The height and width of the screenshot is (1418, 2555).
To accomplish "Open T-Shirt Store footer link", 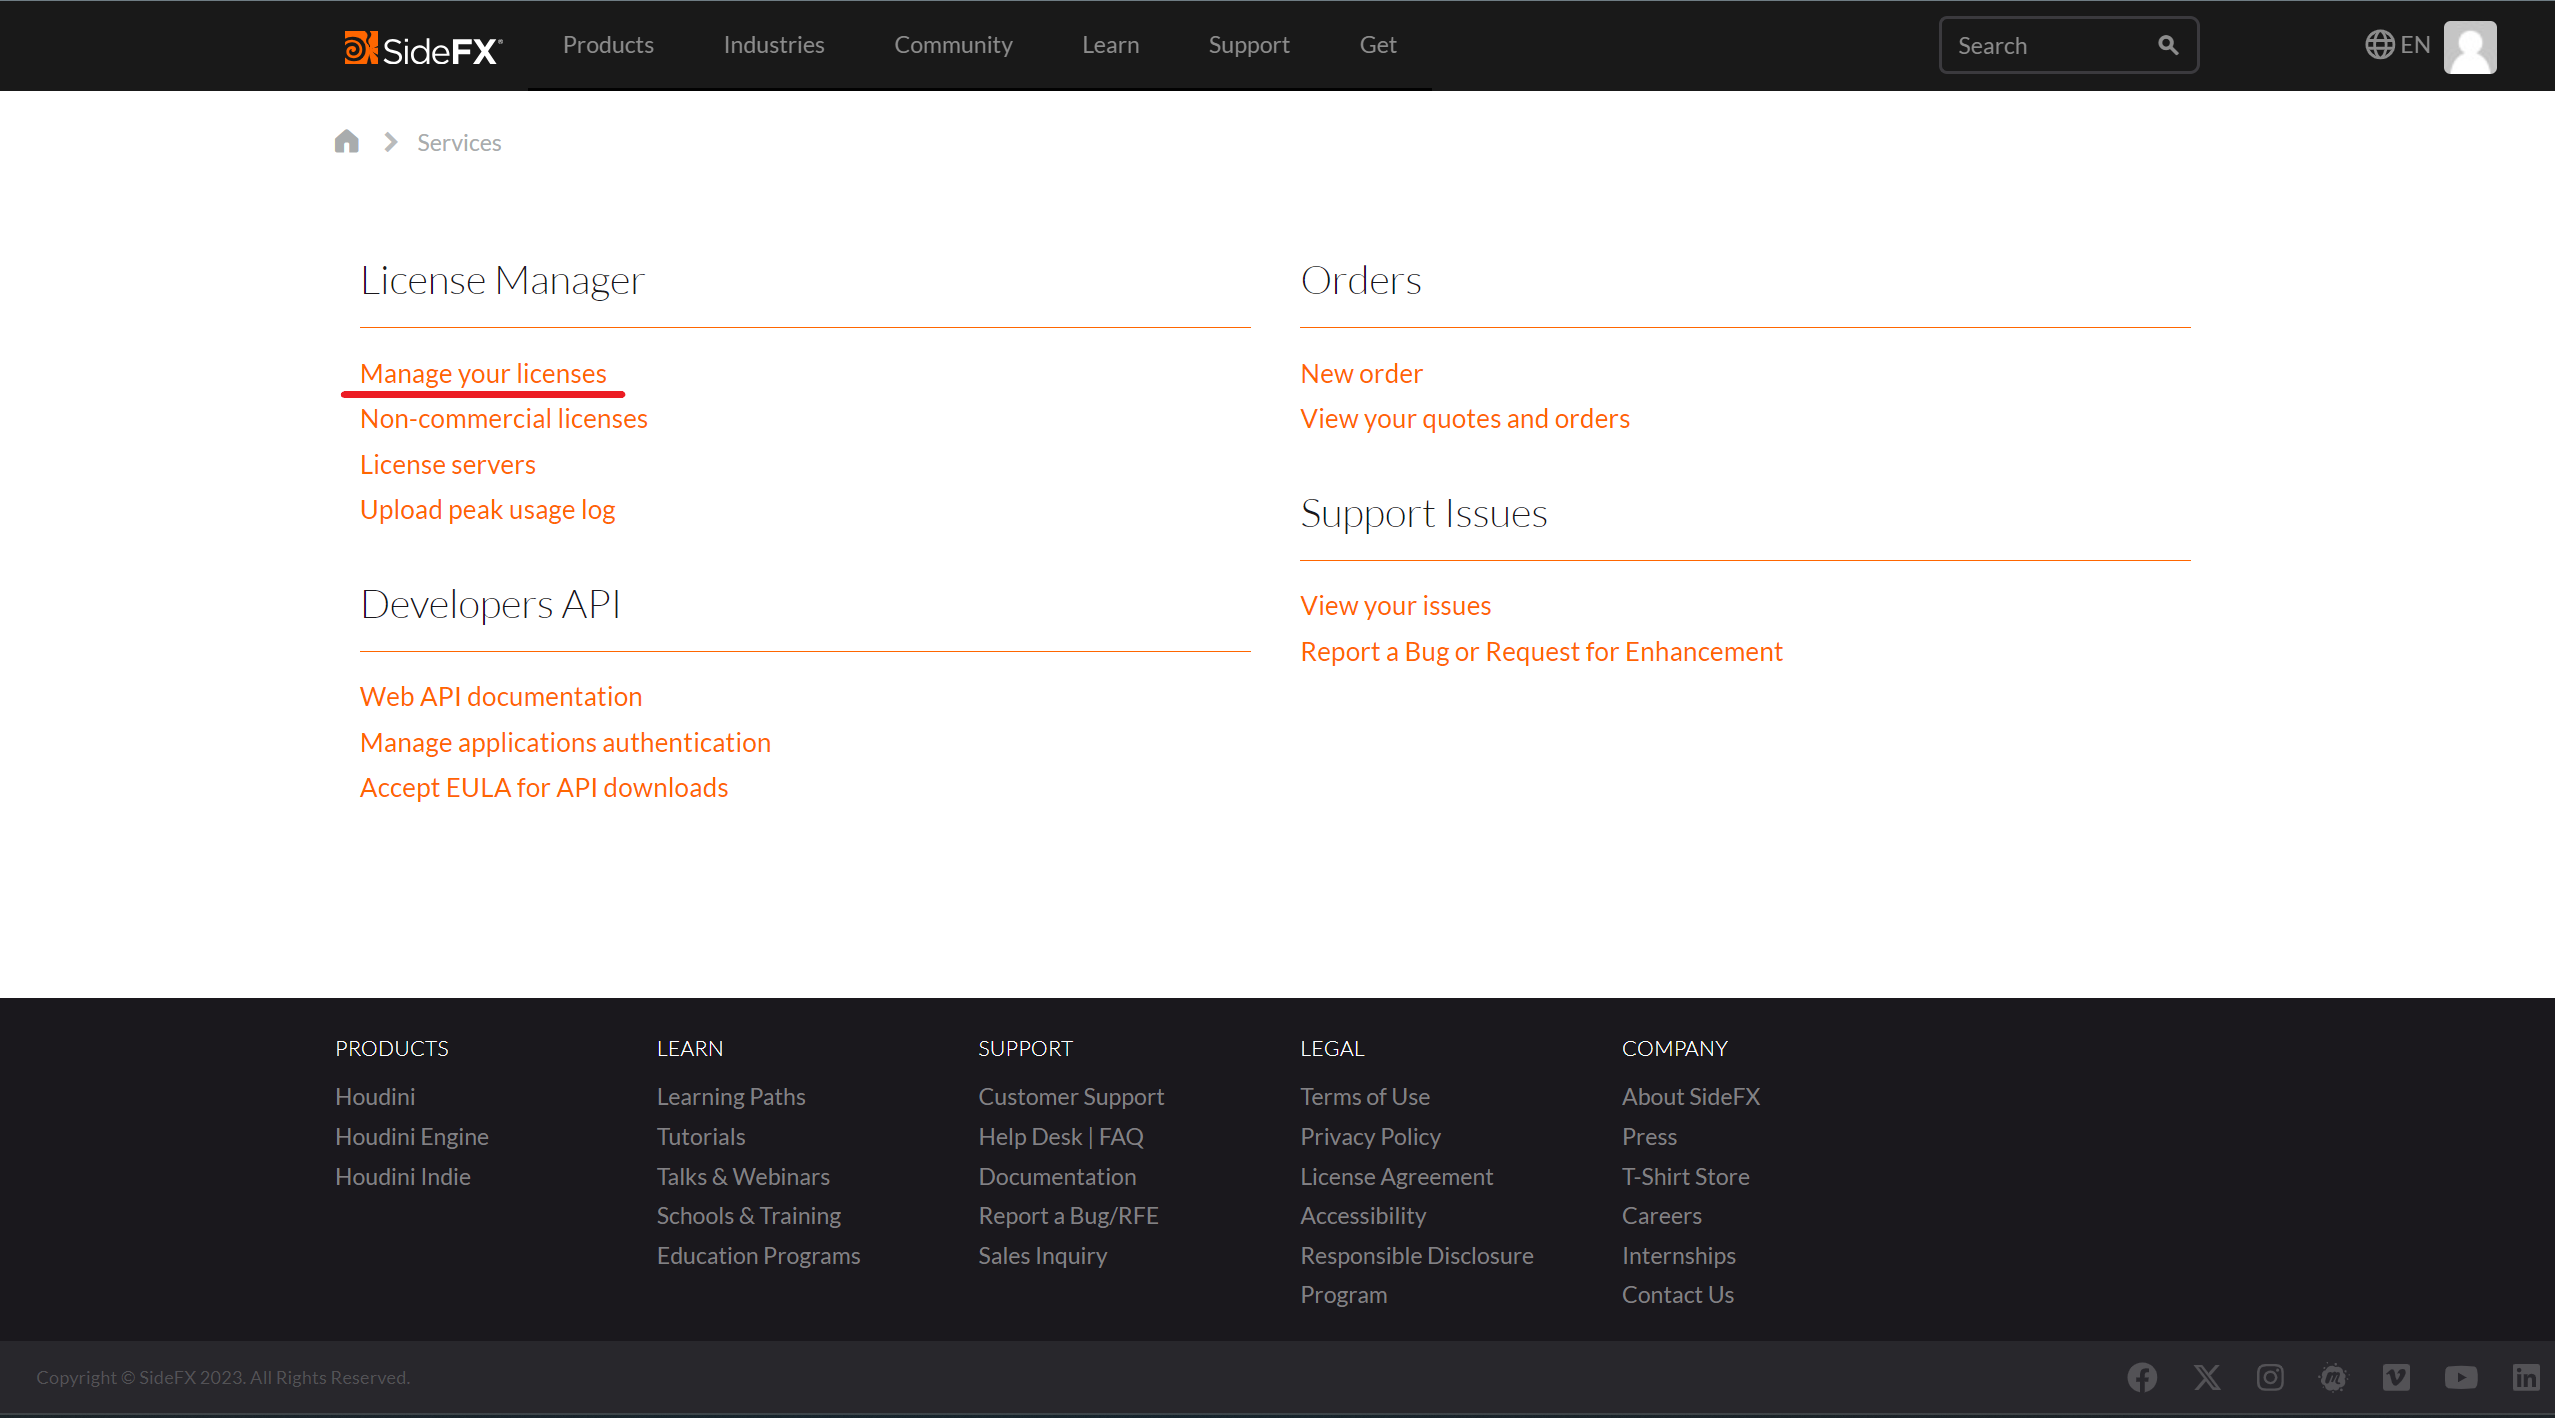I will pos(1685,1176).
